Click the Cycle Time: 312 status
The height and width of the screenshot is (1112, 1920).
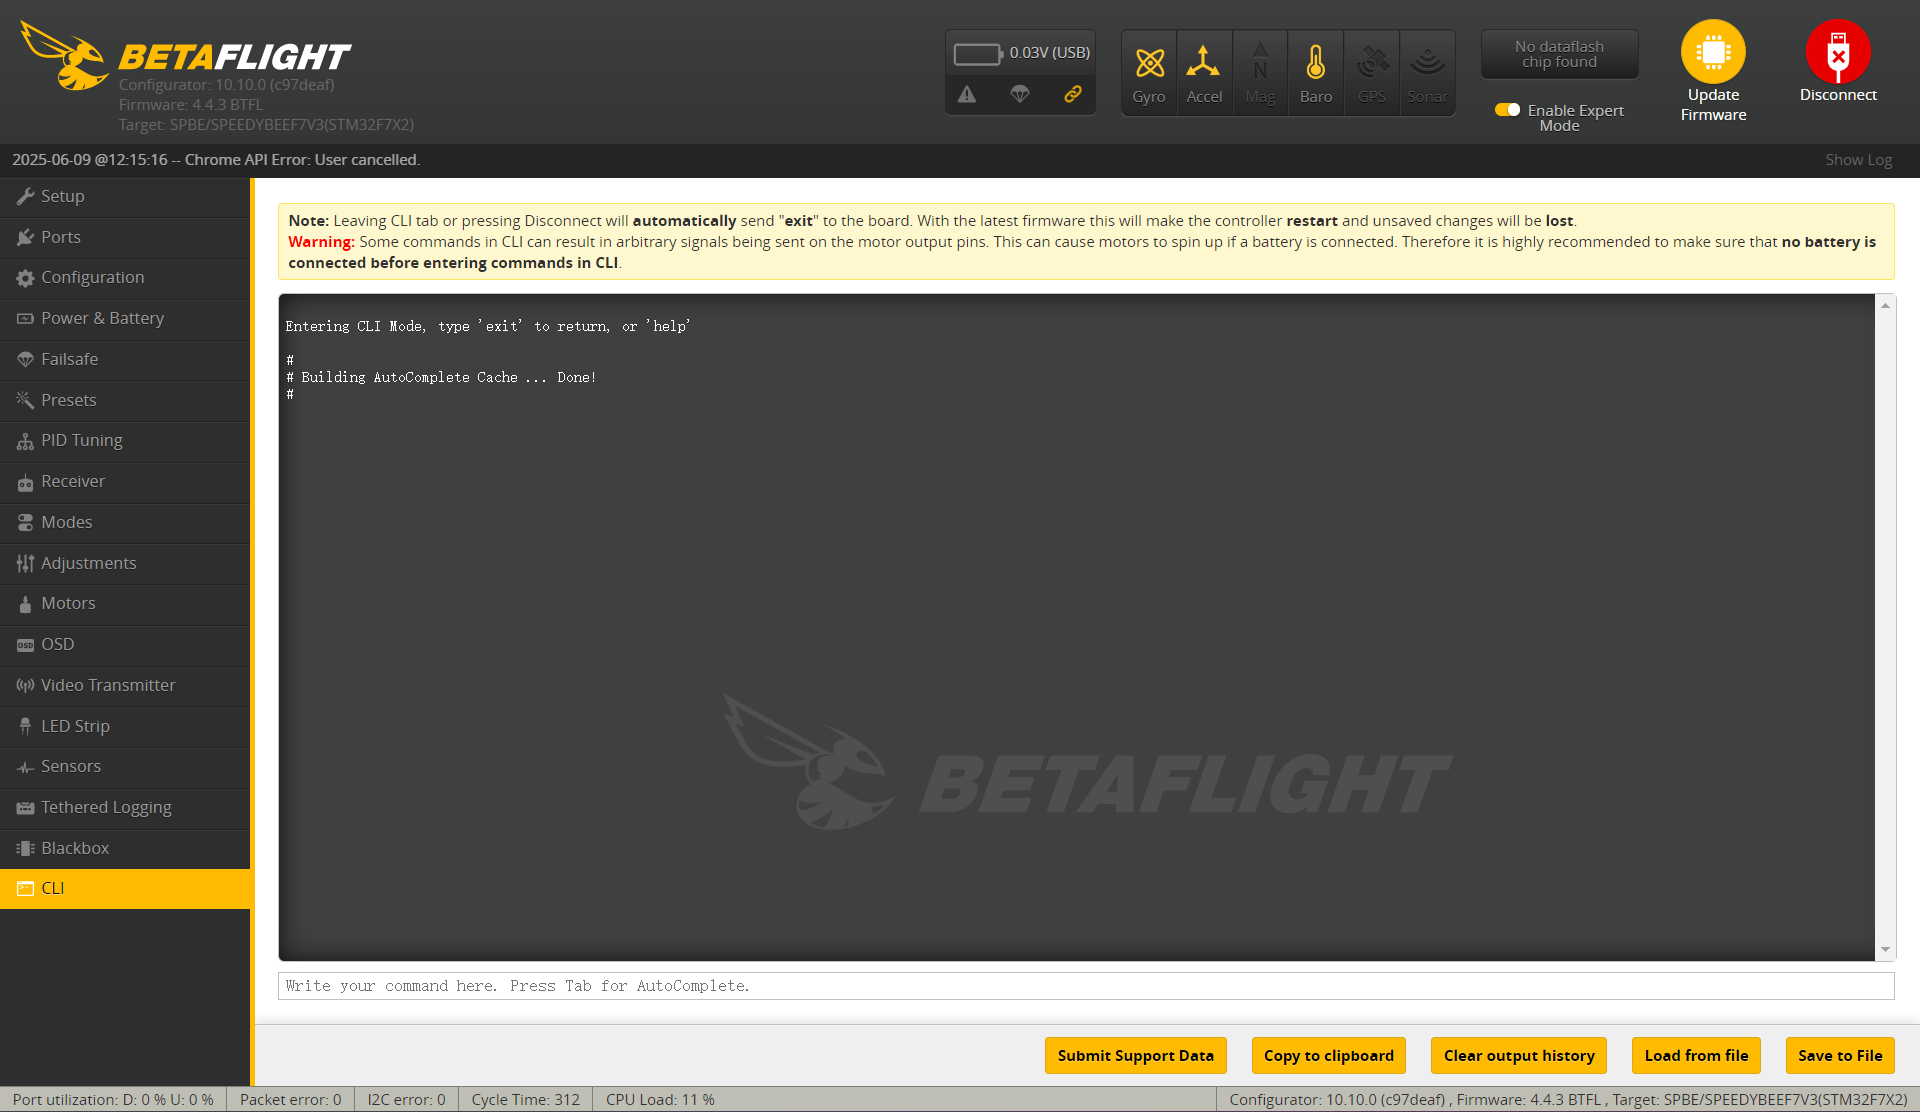click(525, 1100)
